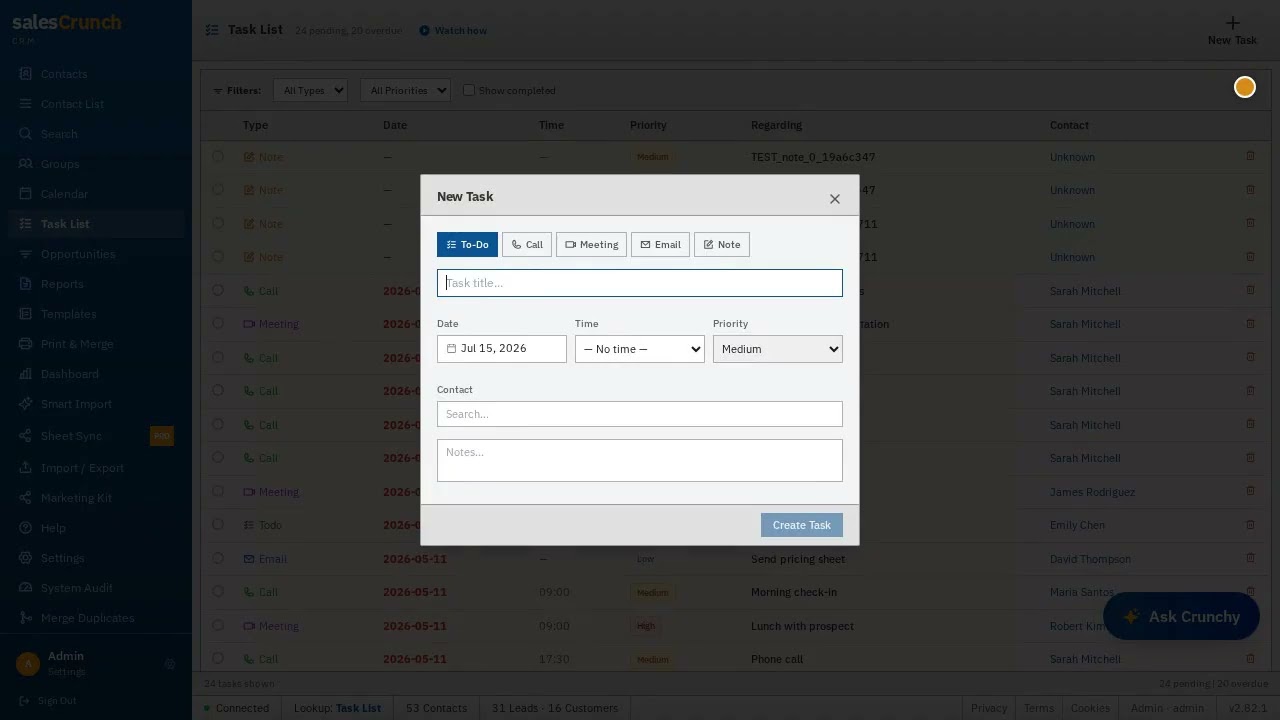Click the Groups sidebar icon
The image size is (1280, 720).
25,164
